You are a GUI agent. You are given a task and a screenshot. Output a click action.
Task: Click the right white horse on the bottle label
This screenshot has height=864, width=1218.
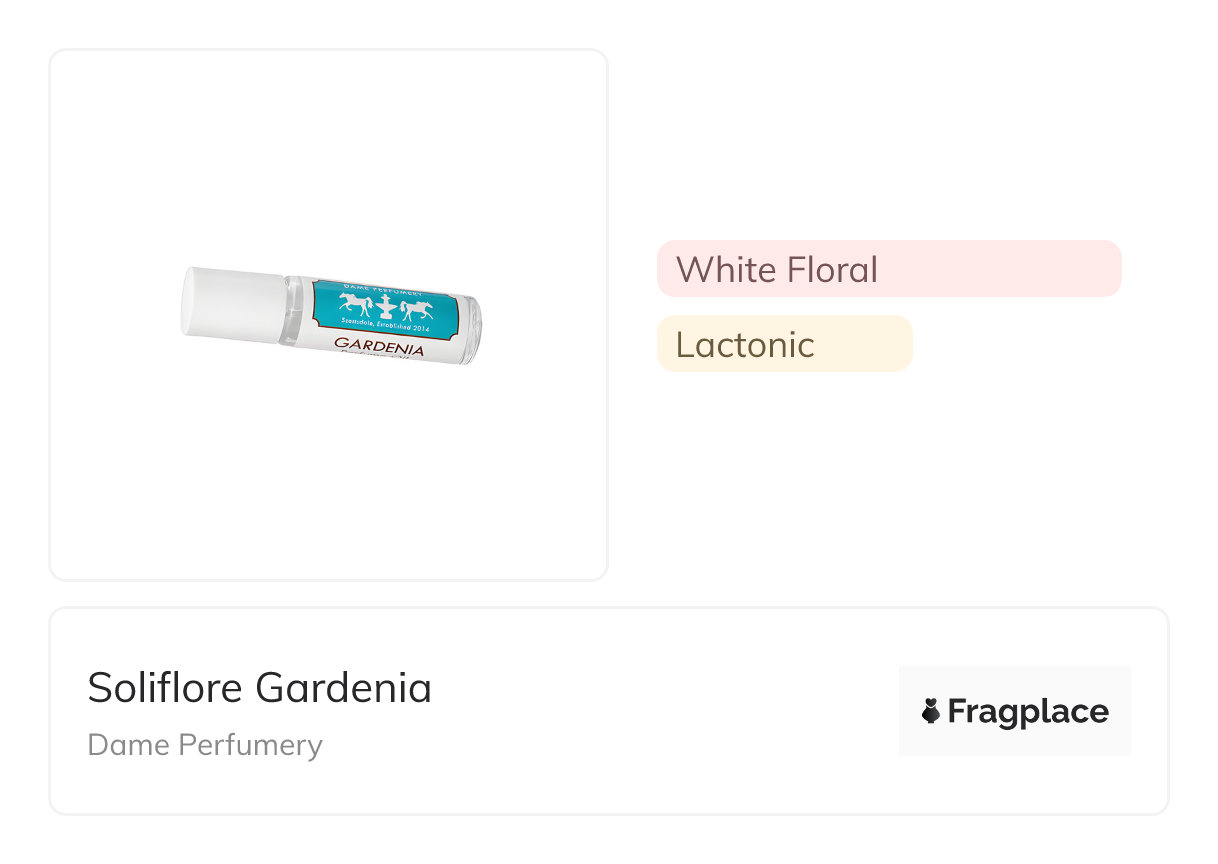click(415, 310)
